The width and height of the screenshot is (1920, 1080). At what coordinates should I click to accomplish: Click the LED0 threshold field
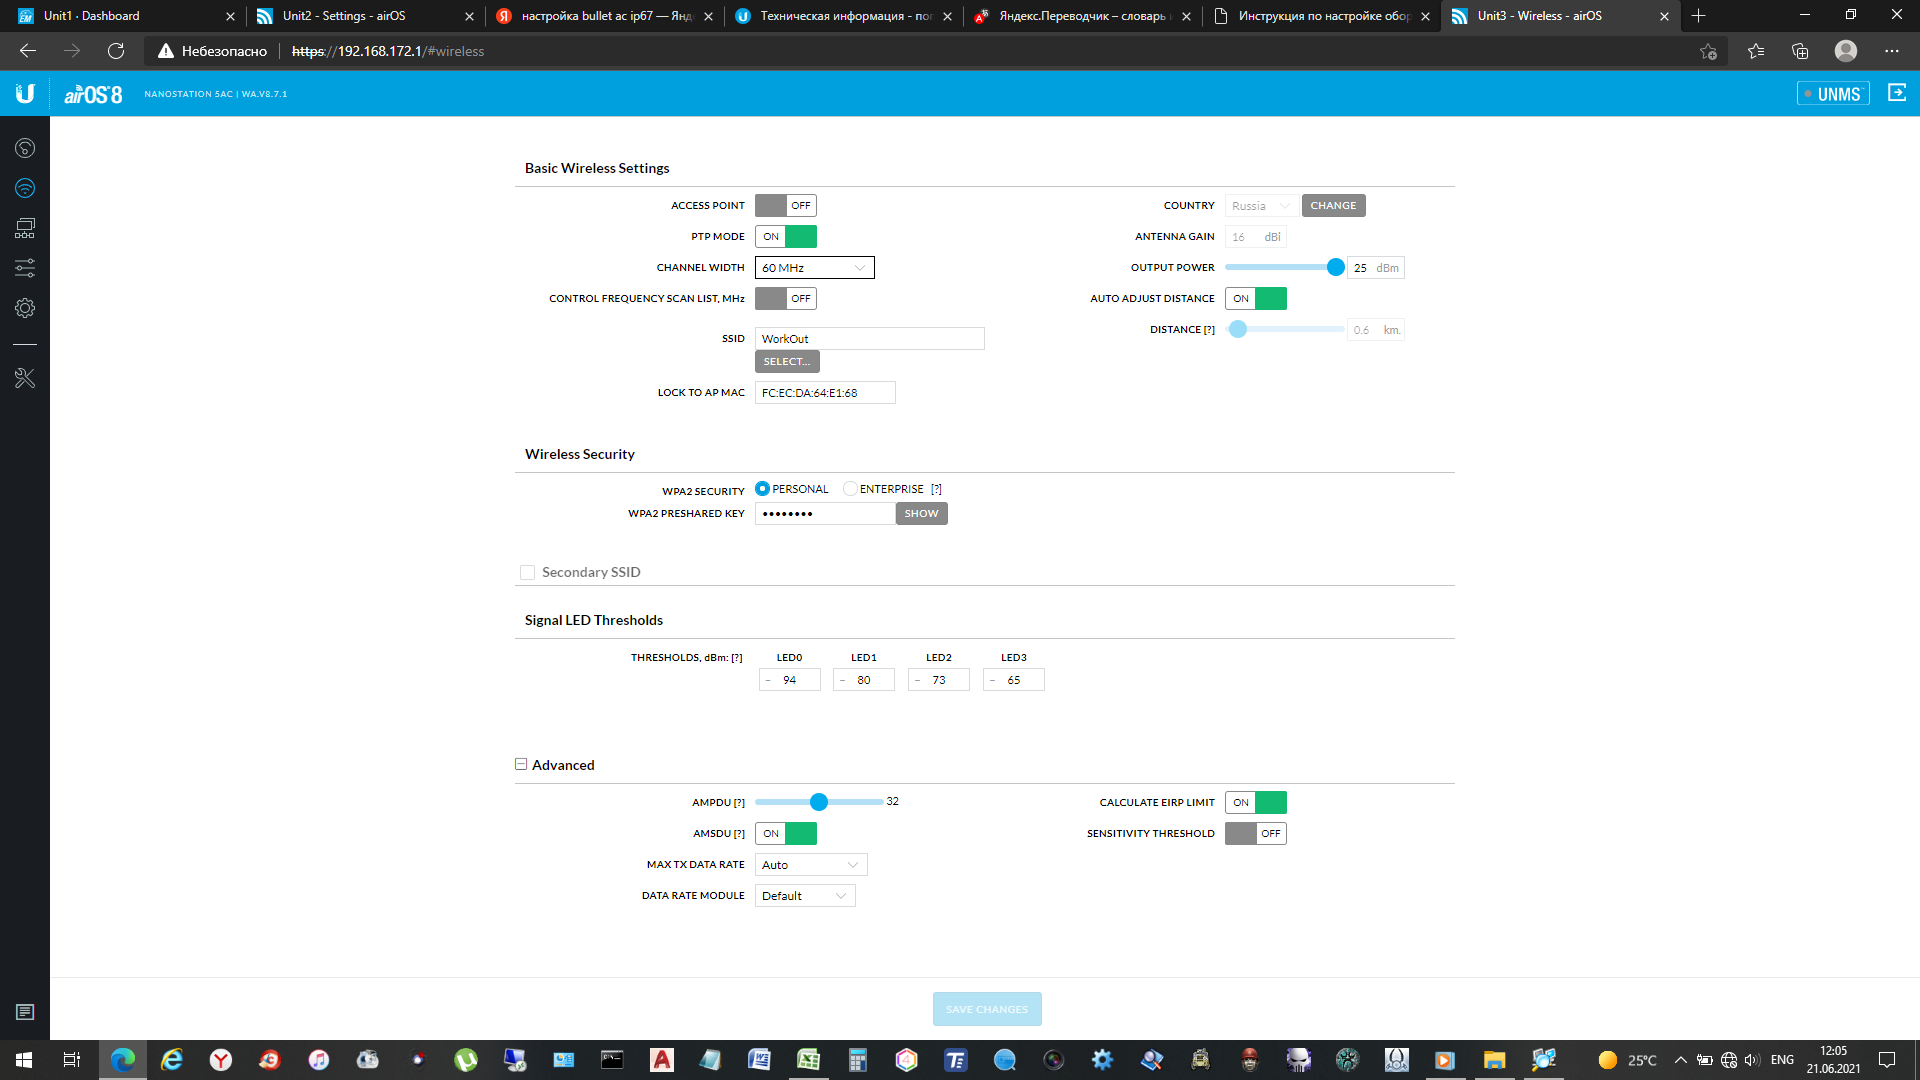point(790,680)
